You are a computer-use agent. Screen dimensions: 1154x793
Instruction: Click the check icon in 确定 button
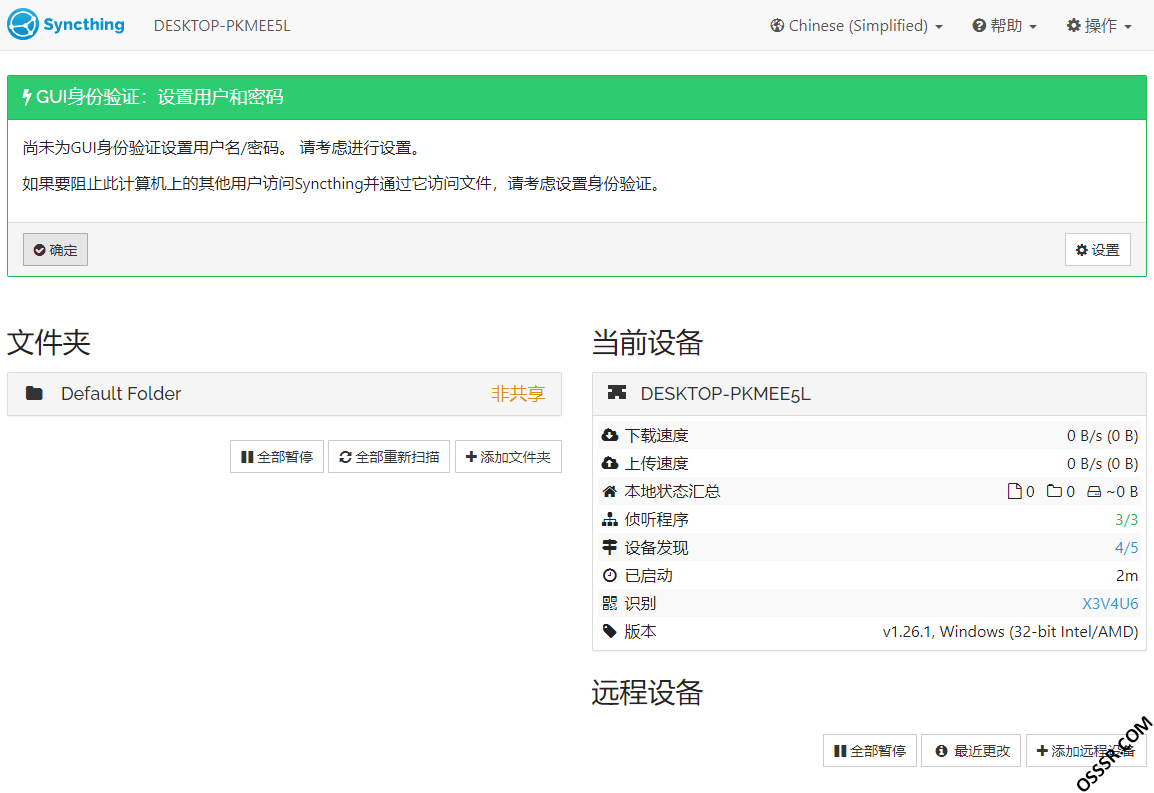40,250
